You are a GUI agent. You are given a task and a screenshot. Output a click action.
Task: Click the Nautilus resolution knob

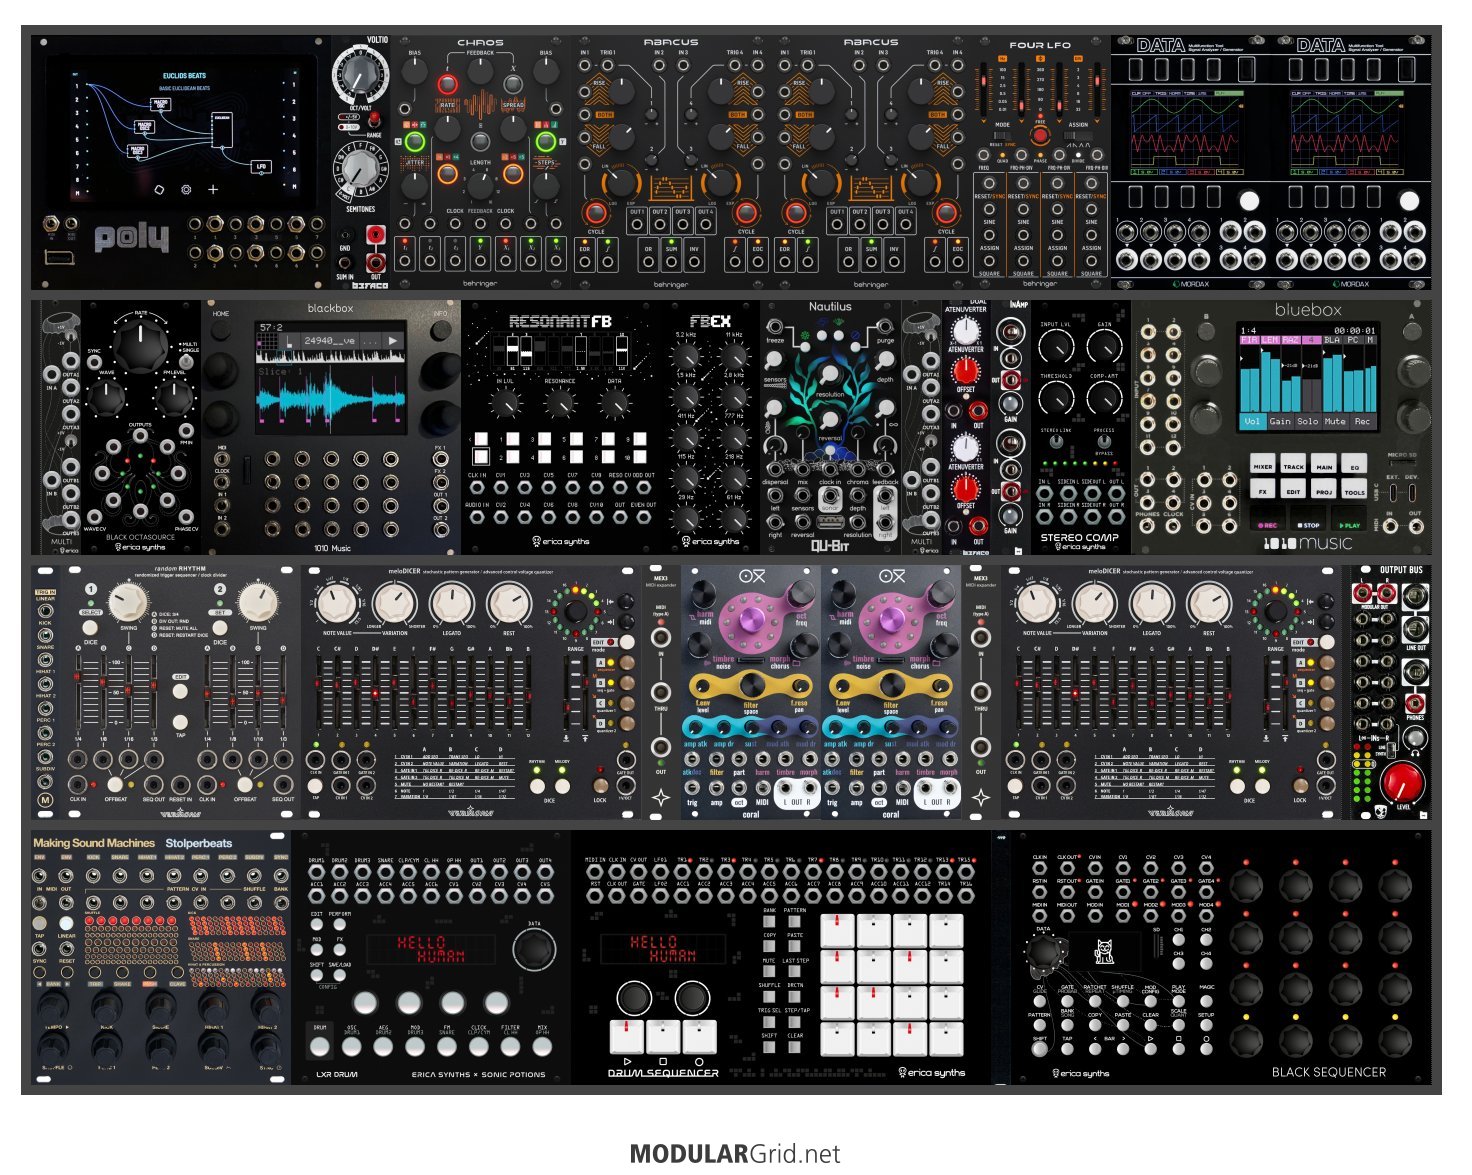[x=829, y=373]
